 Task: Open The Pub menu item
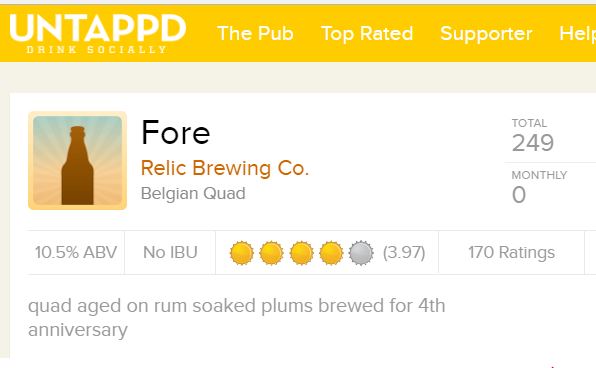[x=255, y=33]
